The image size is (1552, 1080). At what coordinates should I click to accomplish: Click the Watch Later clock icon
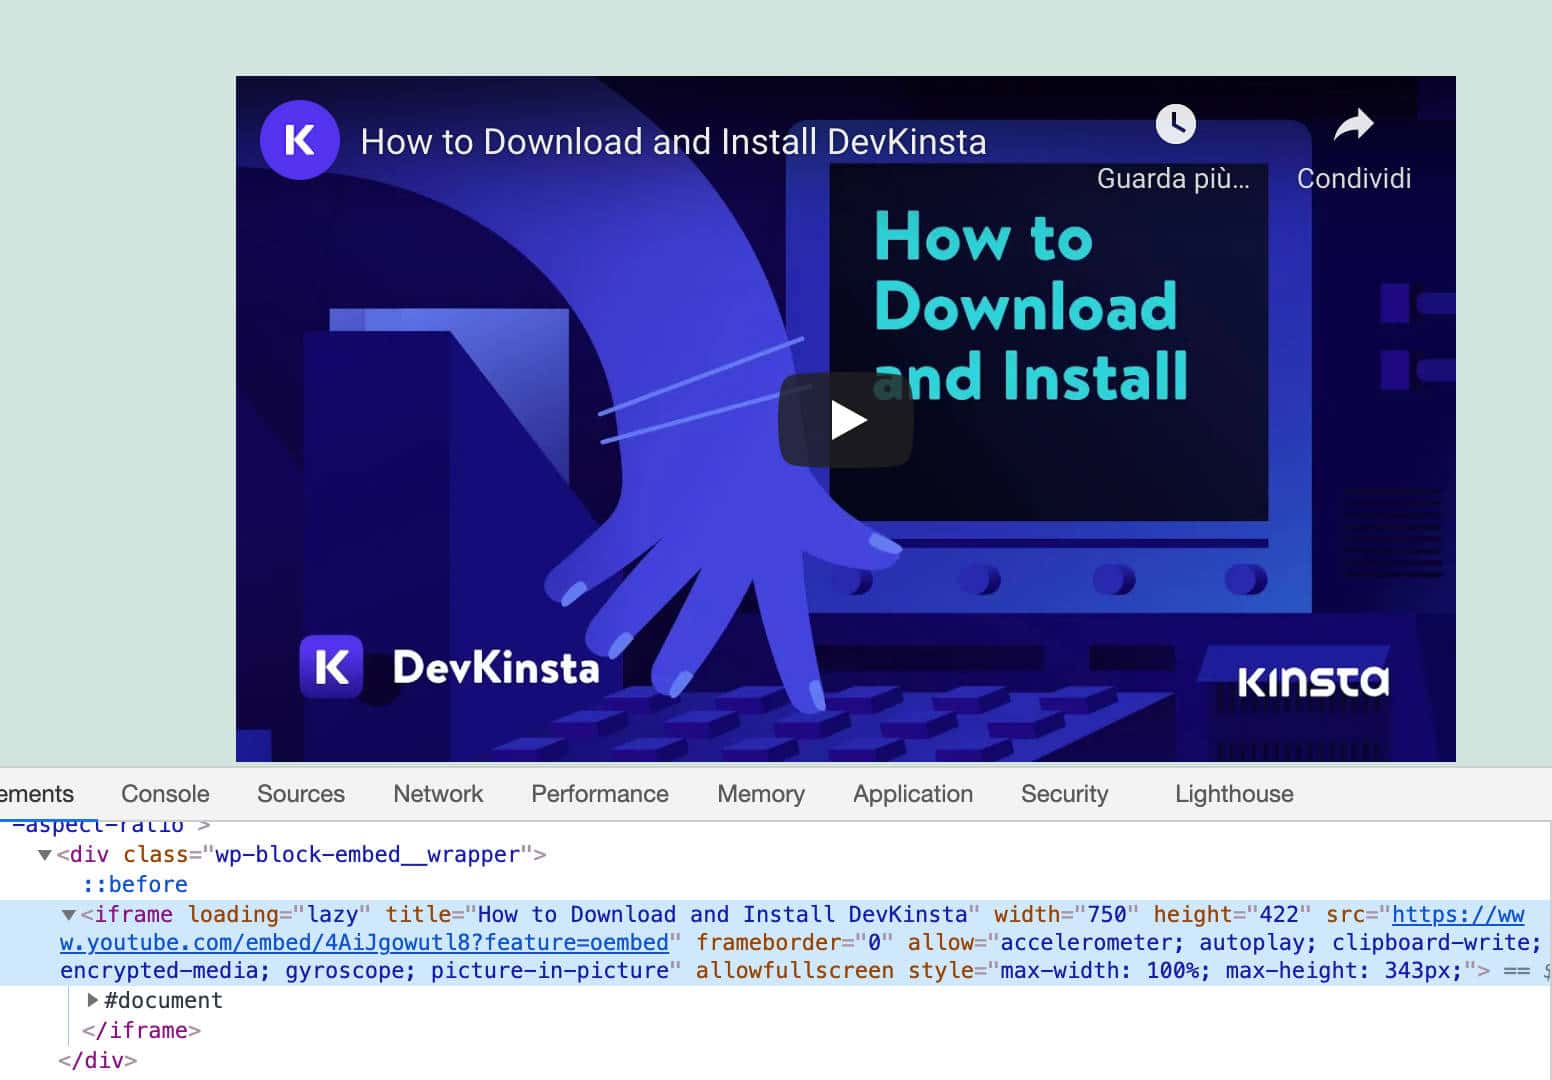coord(1175,124)
